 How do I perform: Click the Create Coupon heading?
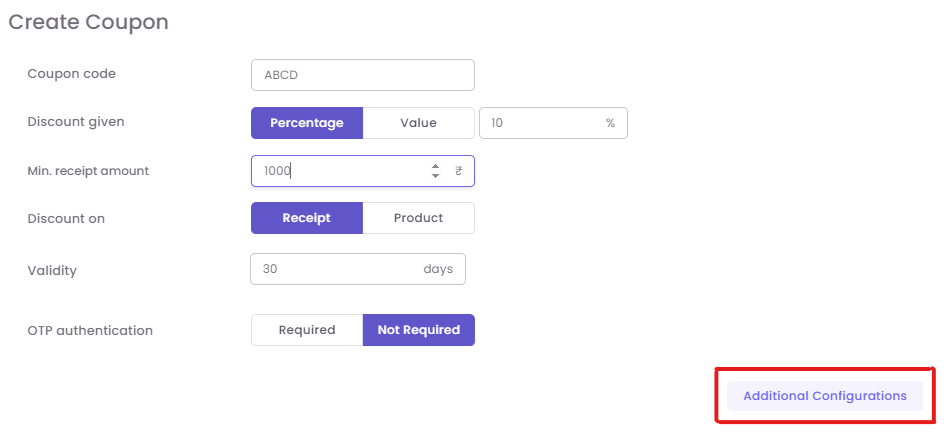pos(88,21)
